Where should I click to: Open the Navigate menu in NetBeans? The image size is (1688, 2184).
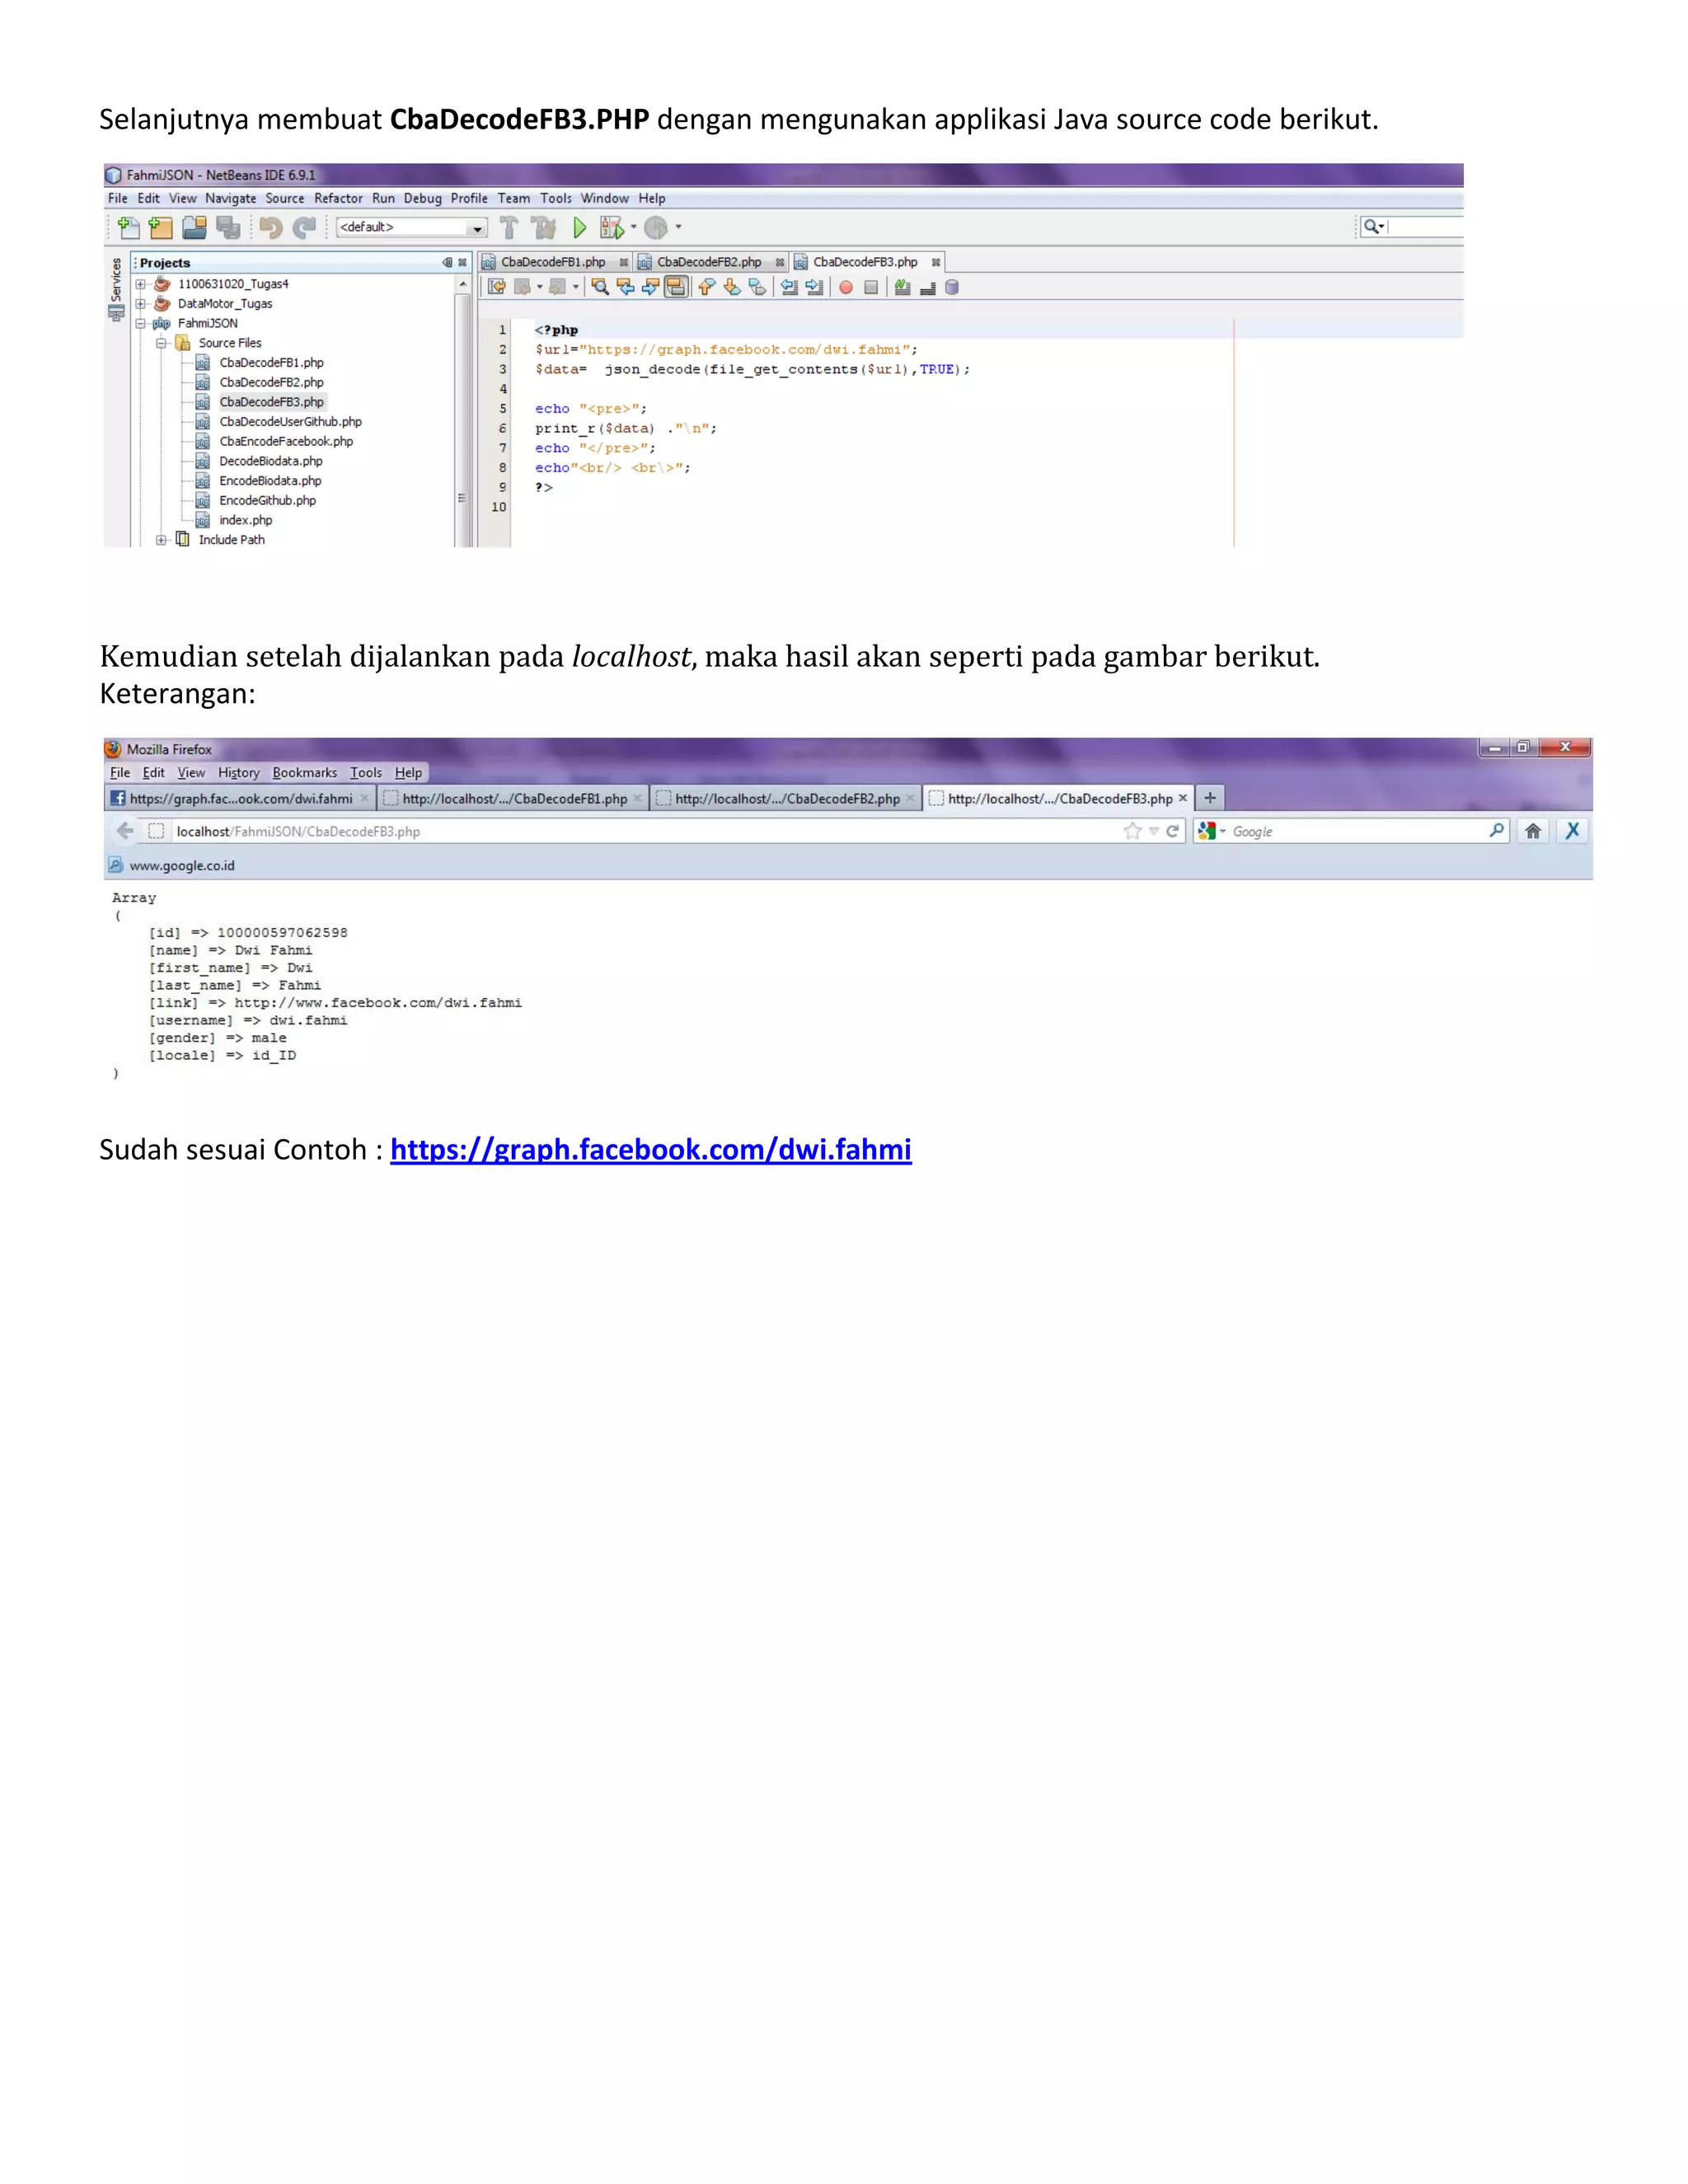tap(230, 199)
